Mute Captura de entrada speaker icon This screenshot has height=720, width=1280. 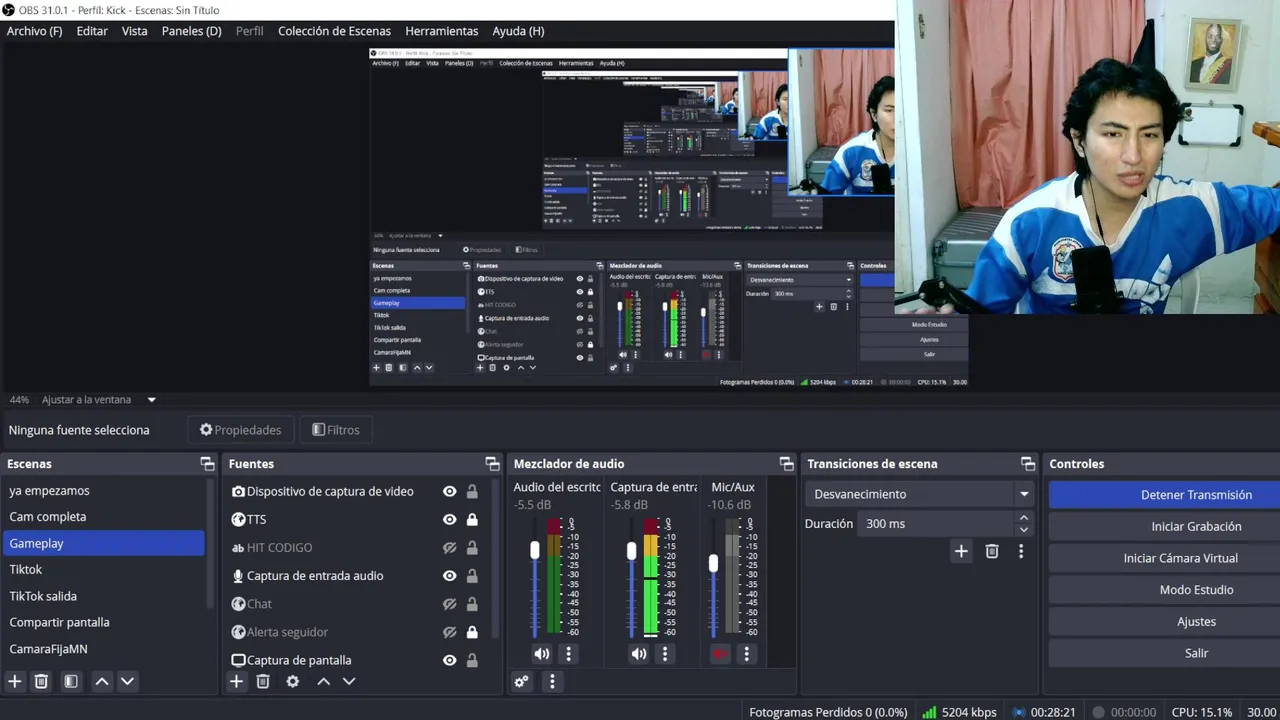click(x=638, y=654)
